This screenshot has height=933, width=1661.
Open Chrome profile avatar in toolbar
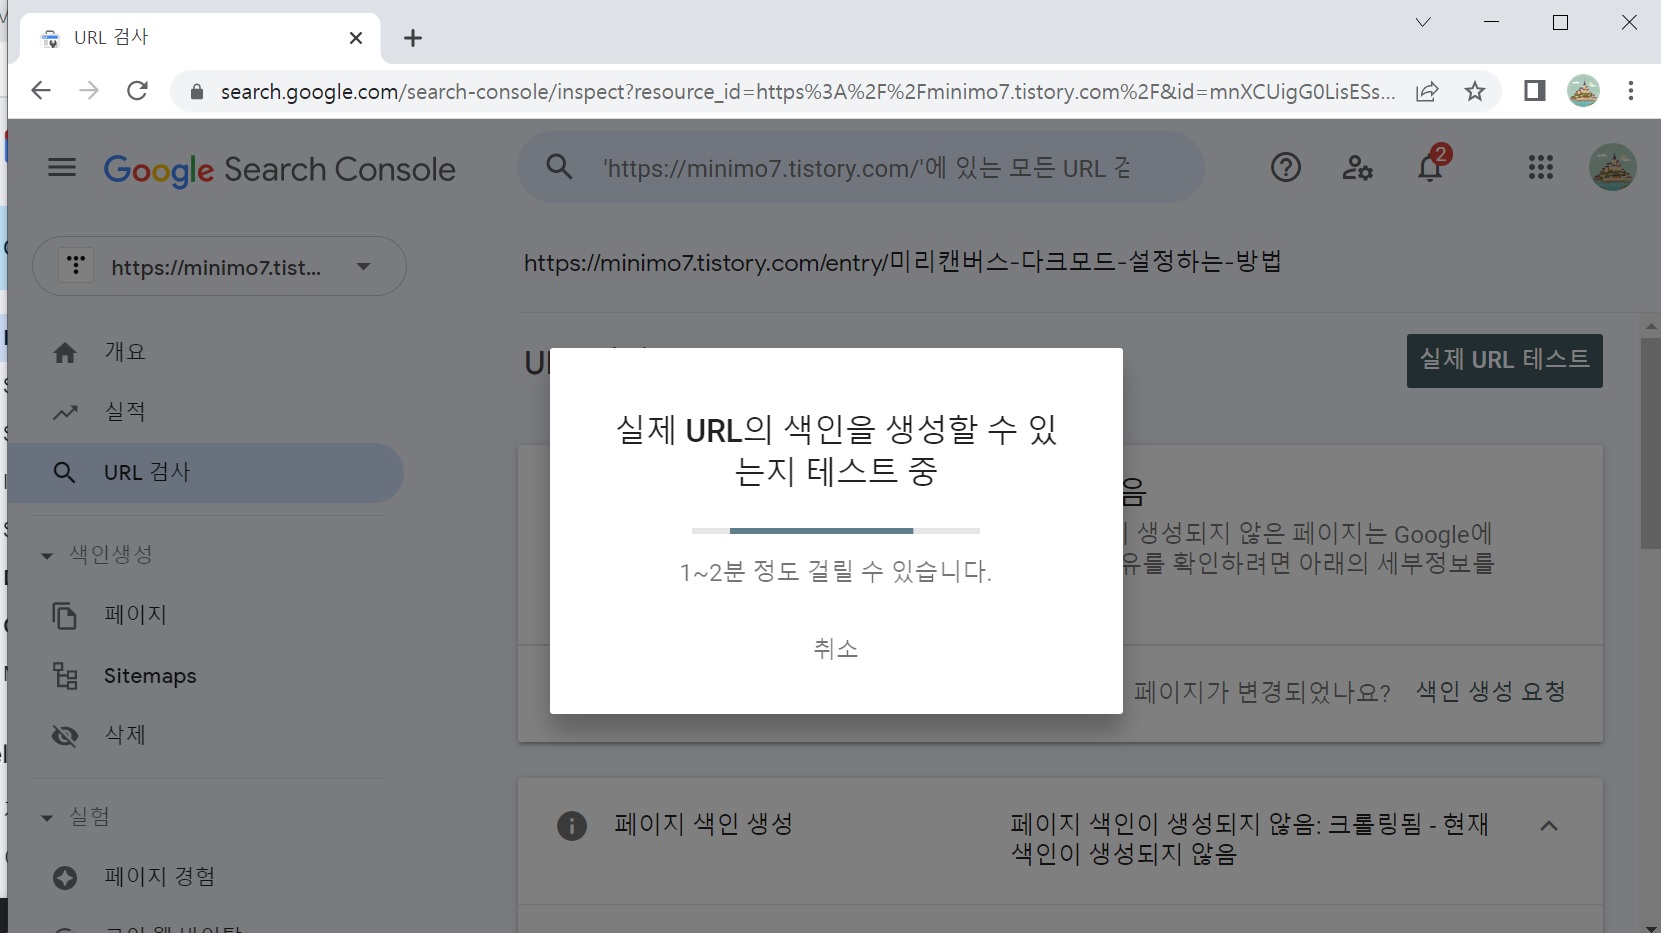click(1583, 91)
